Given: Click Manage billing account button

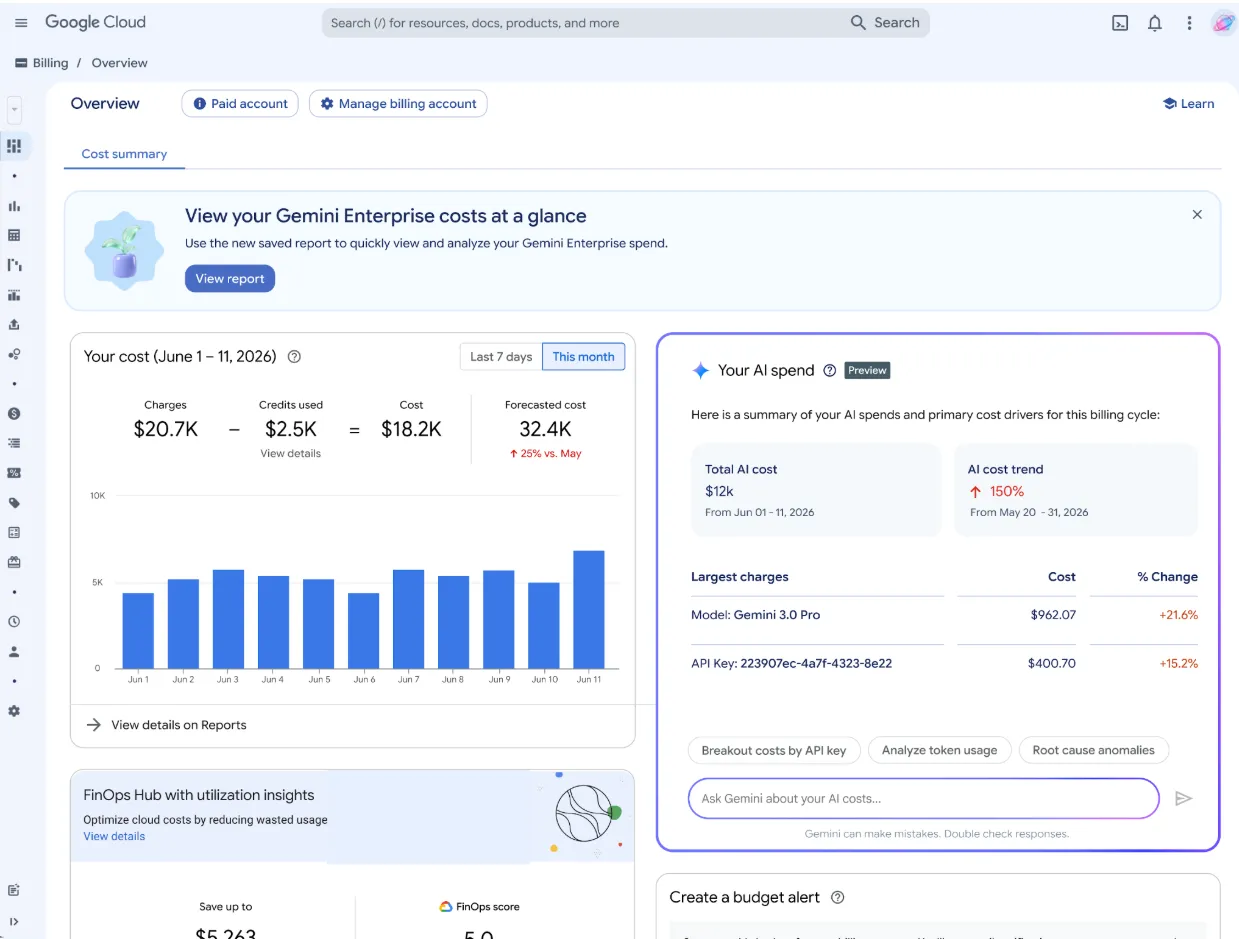Looking at the screenshot, I should tap(398, 103).
